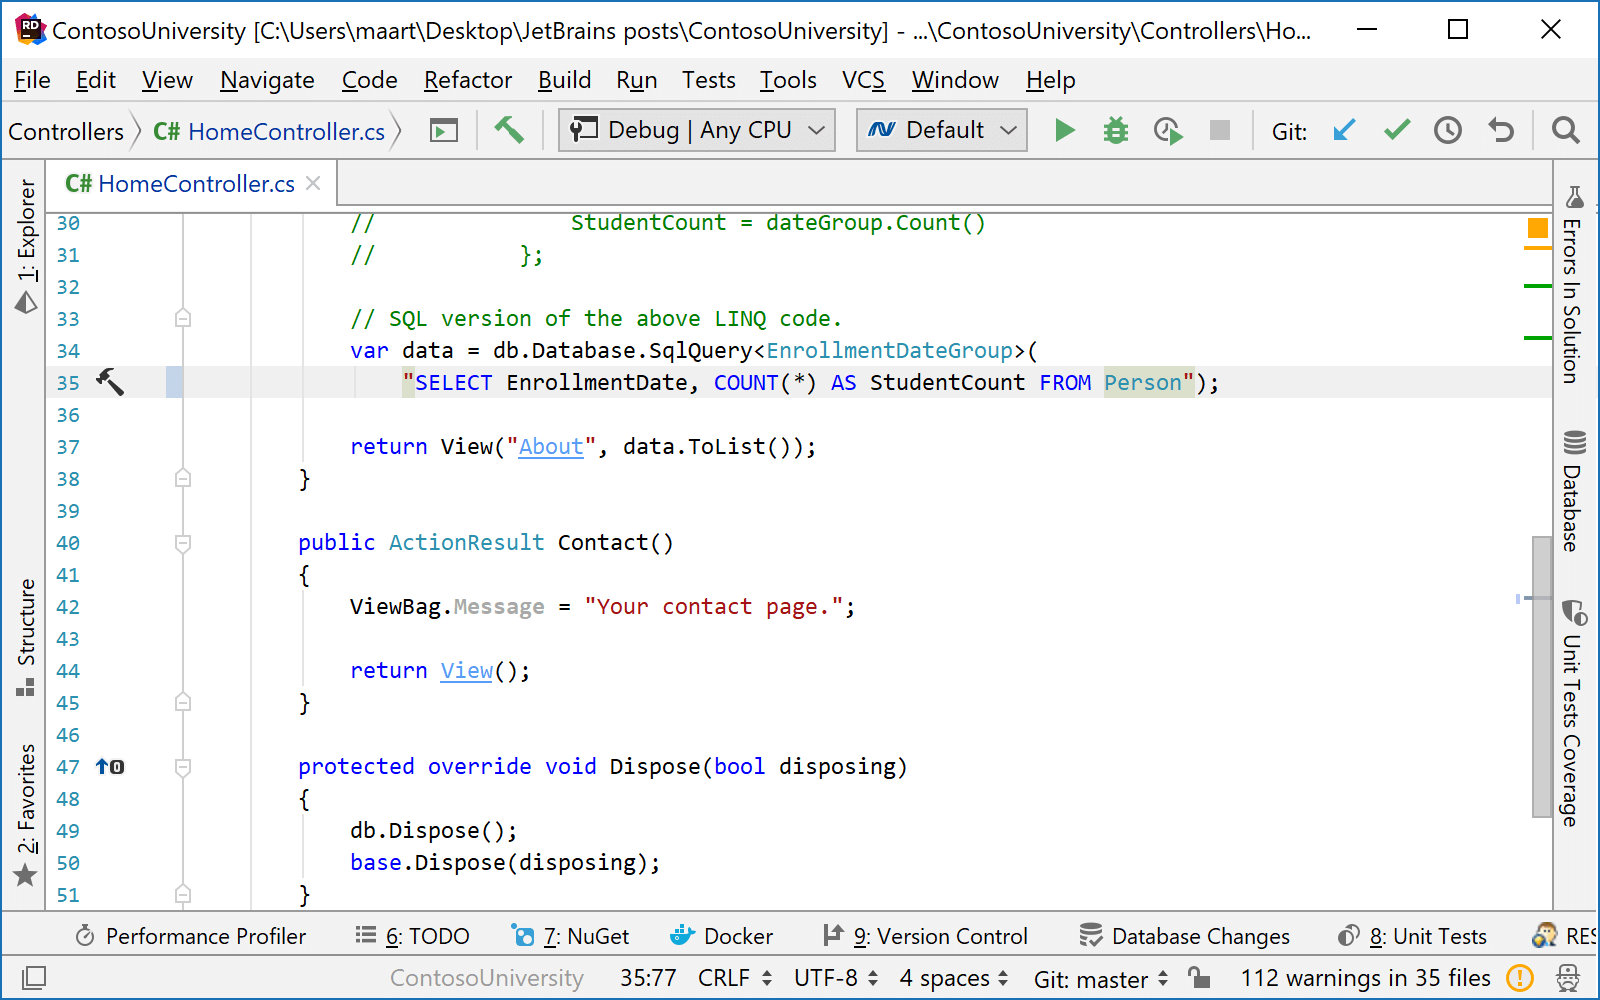Viewport: 1600px width, 1000px height.
Task: Change CRLF line separator setting
Action: 735,978
